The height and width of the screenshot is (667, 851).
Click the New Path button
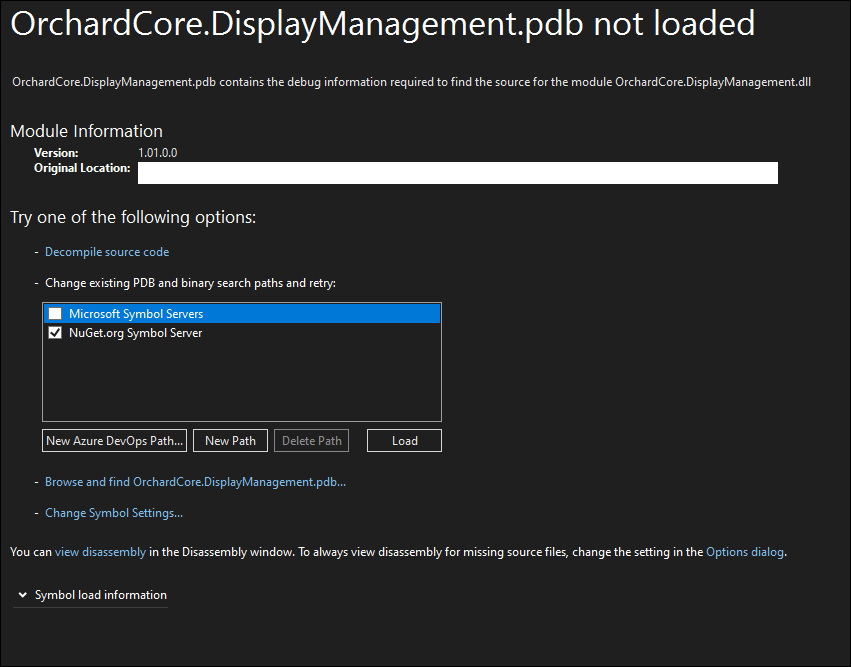[230, 440]
